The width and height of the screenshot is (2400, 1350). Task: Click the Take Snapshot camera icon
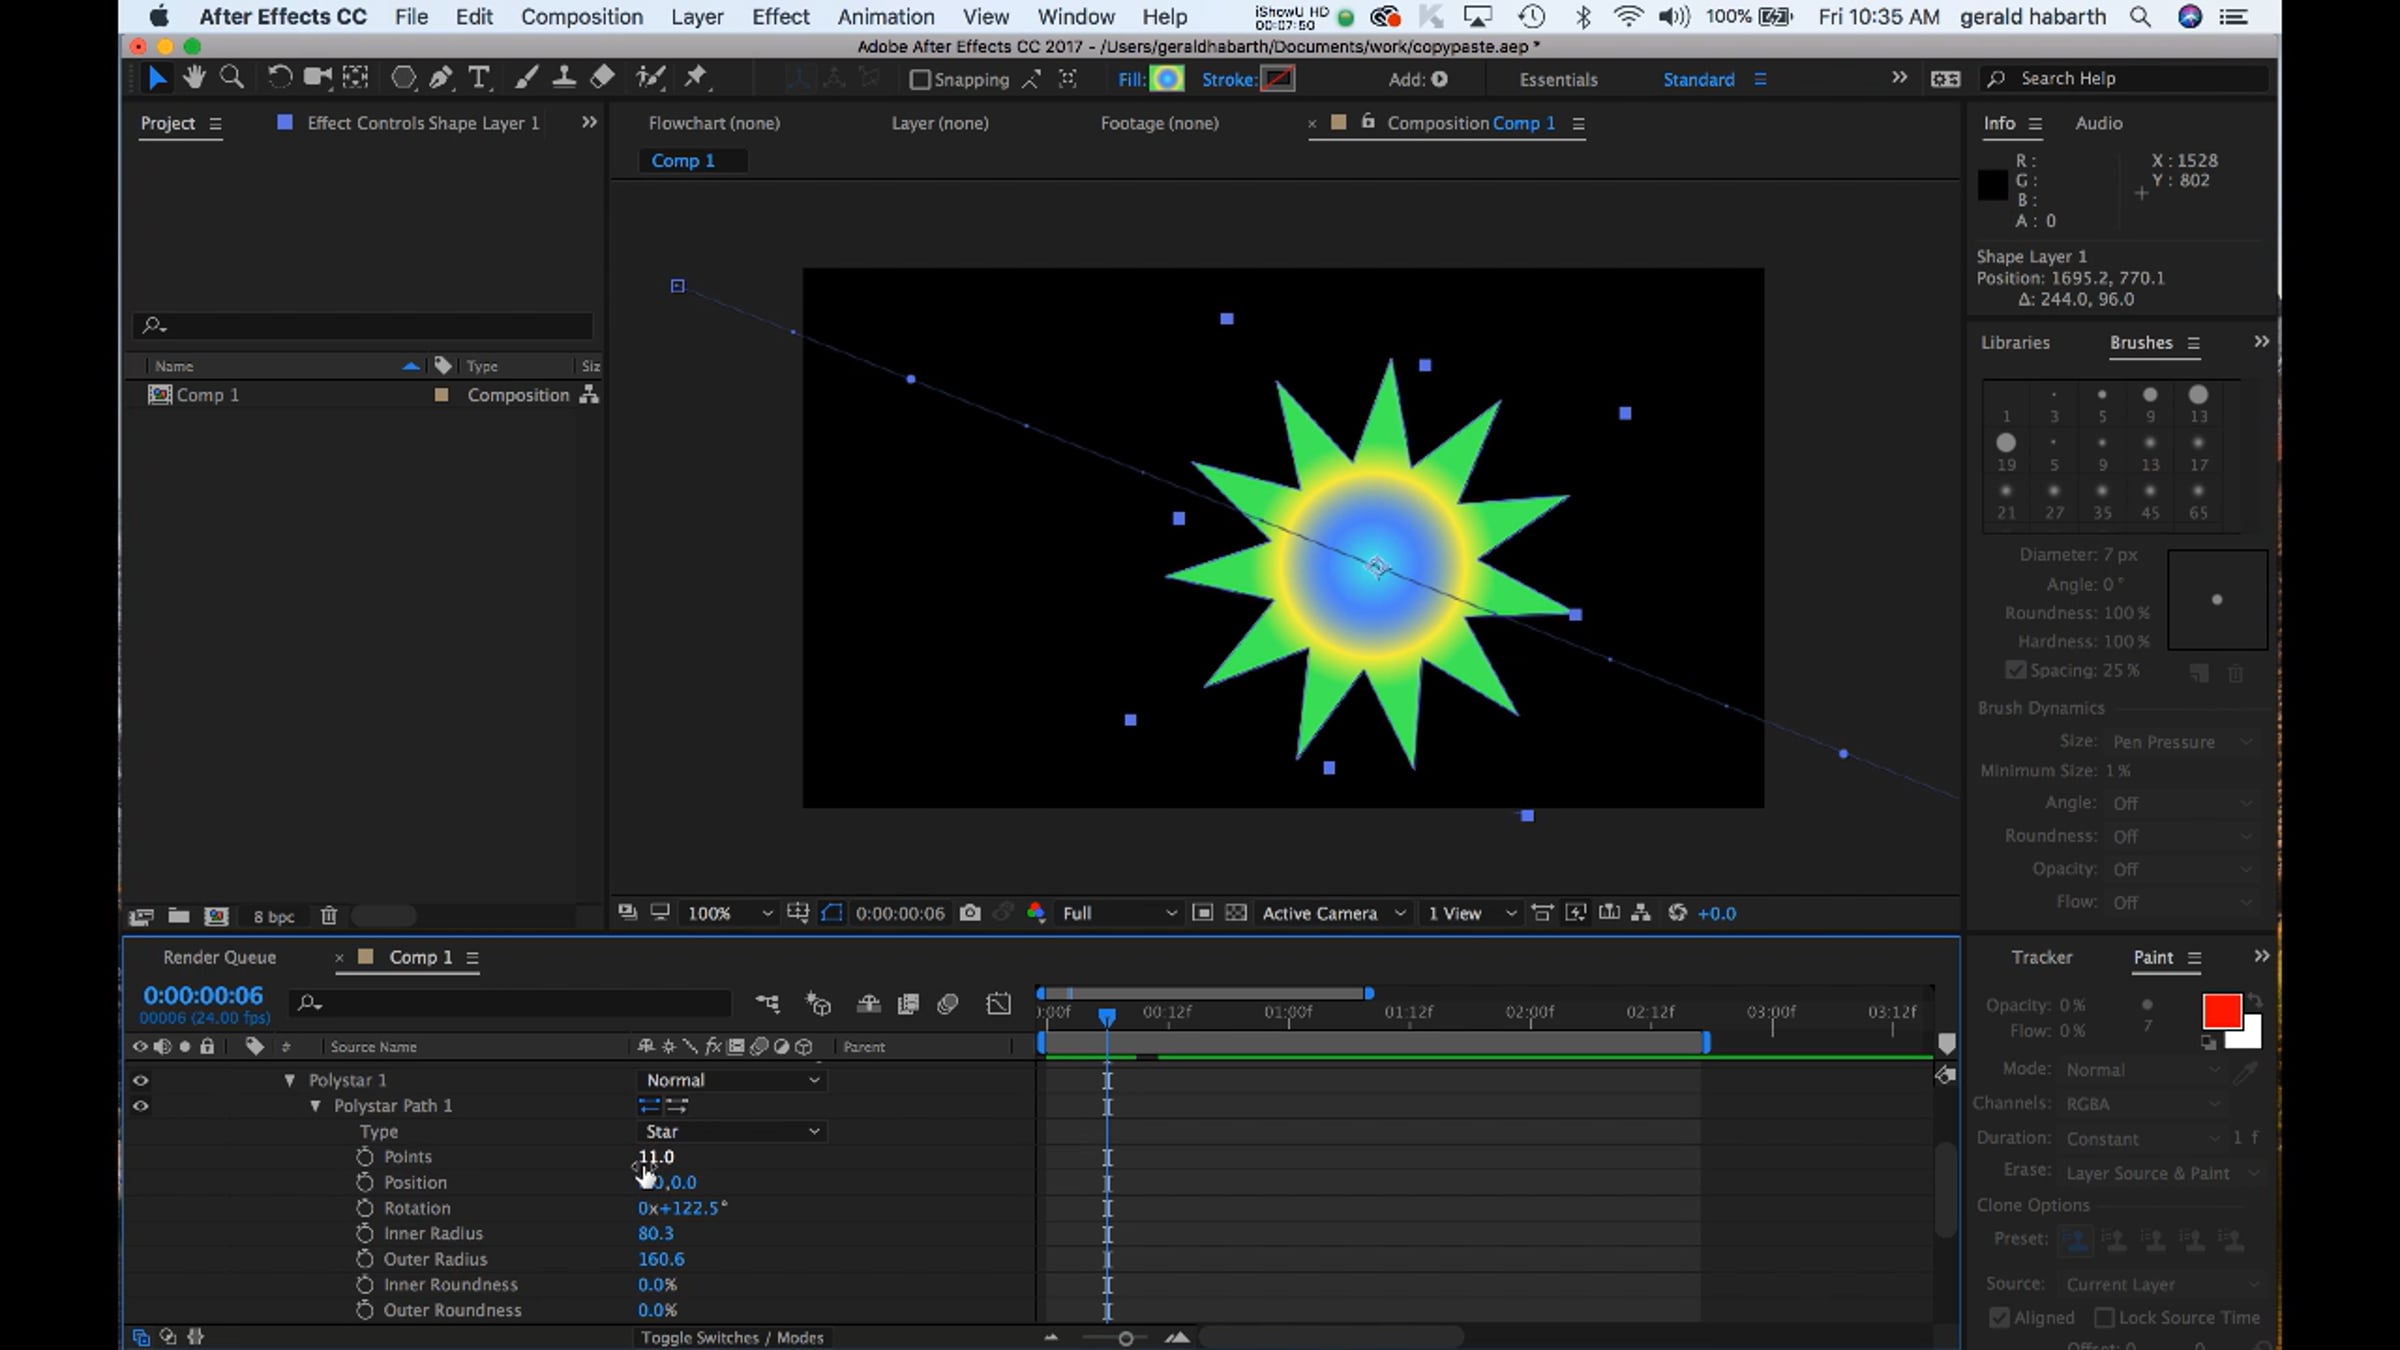click(x=969, y=913)
